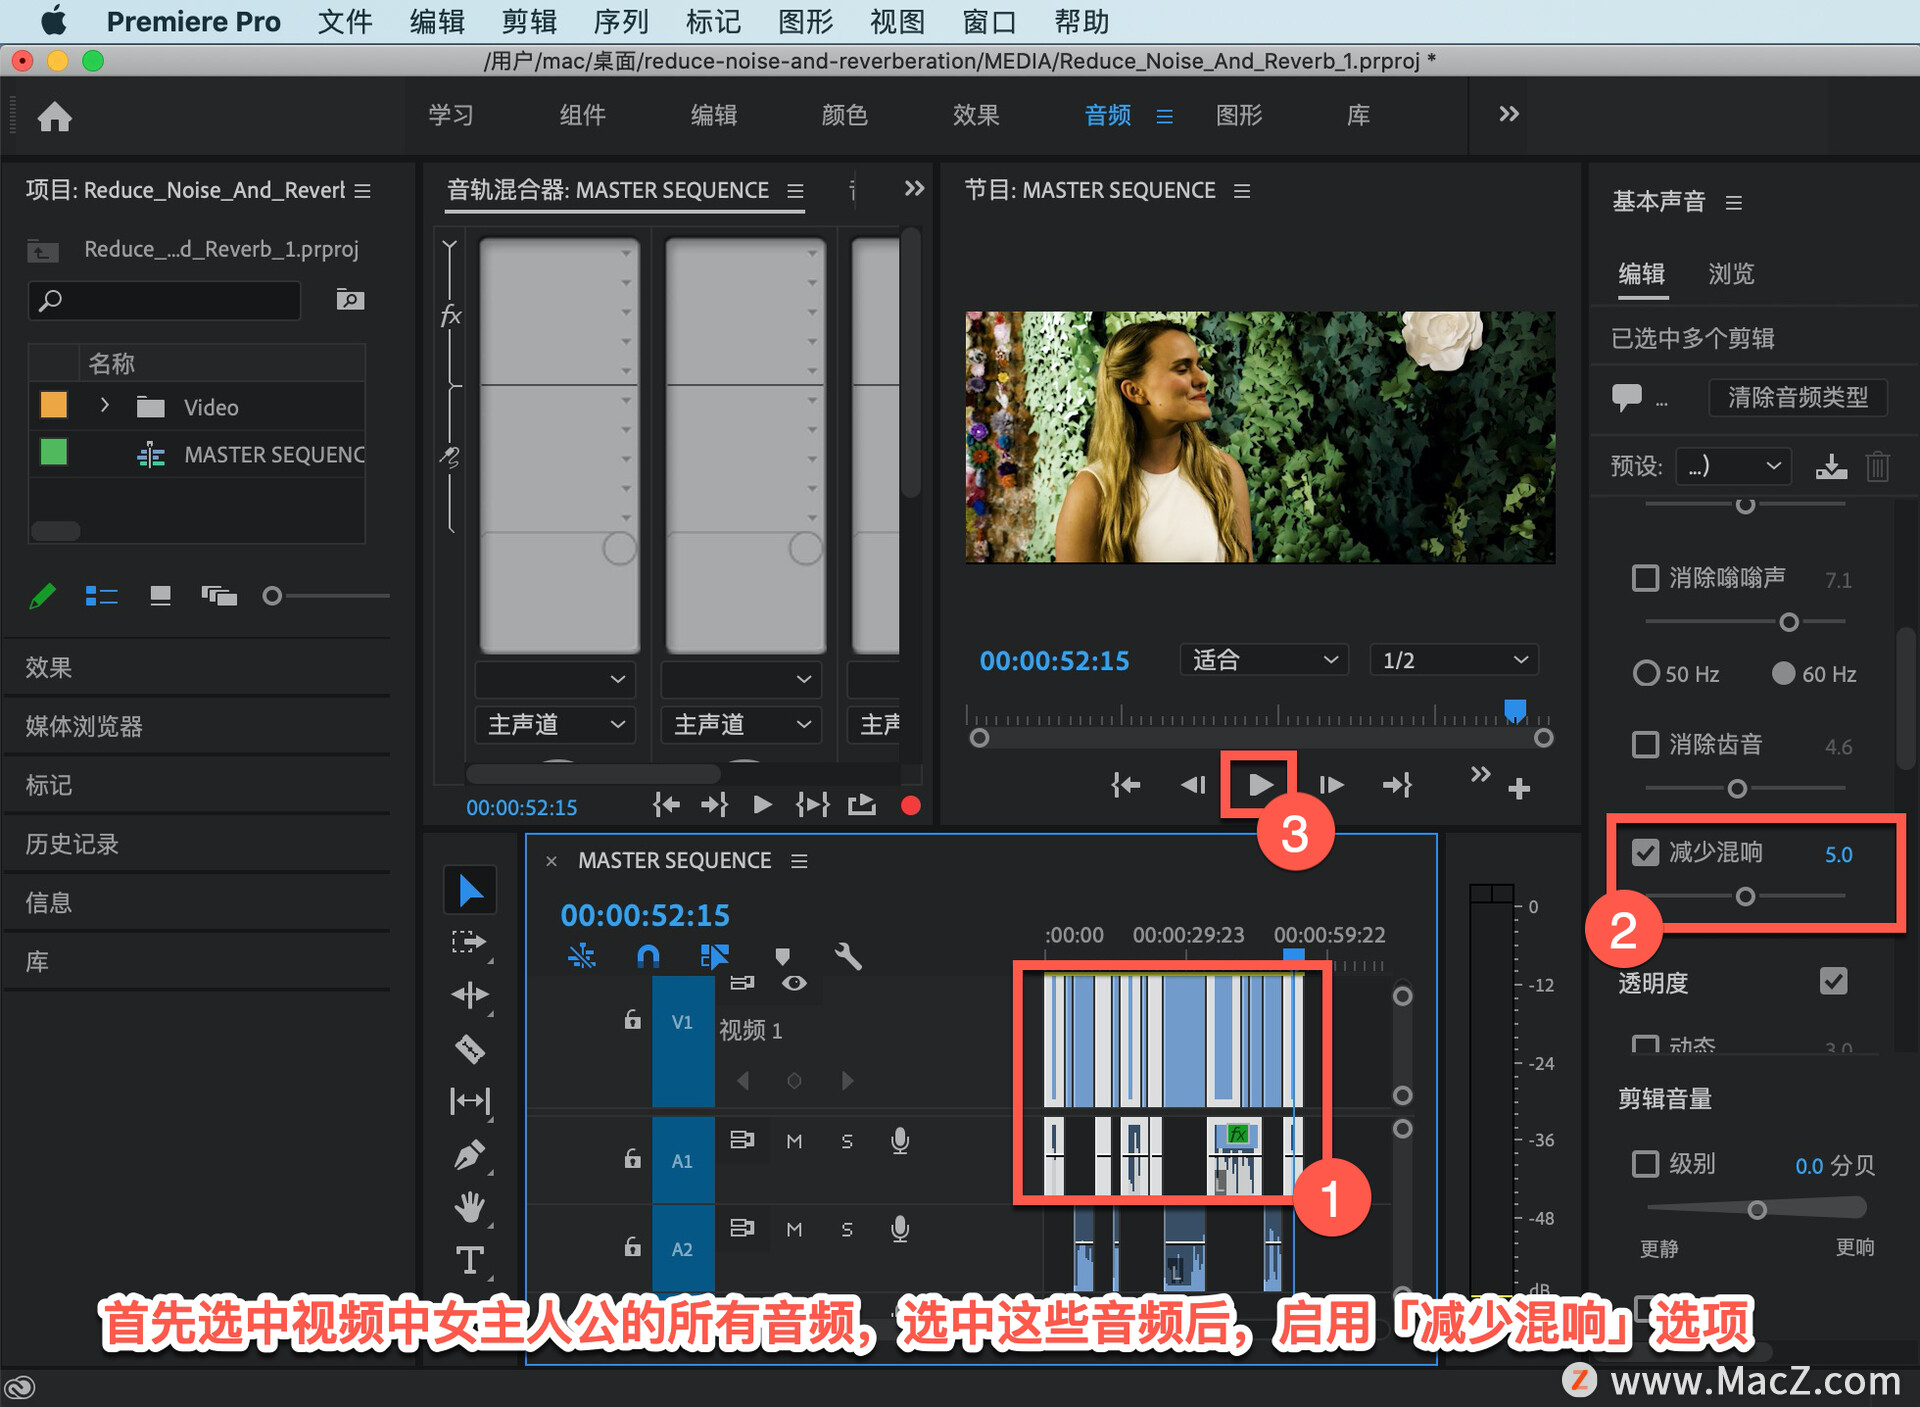
Task: Select the Hand tool
Action: (x=469, y=1207)
